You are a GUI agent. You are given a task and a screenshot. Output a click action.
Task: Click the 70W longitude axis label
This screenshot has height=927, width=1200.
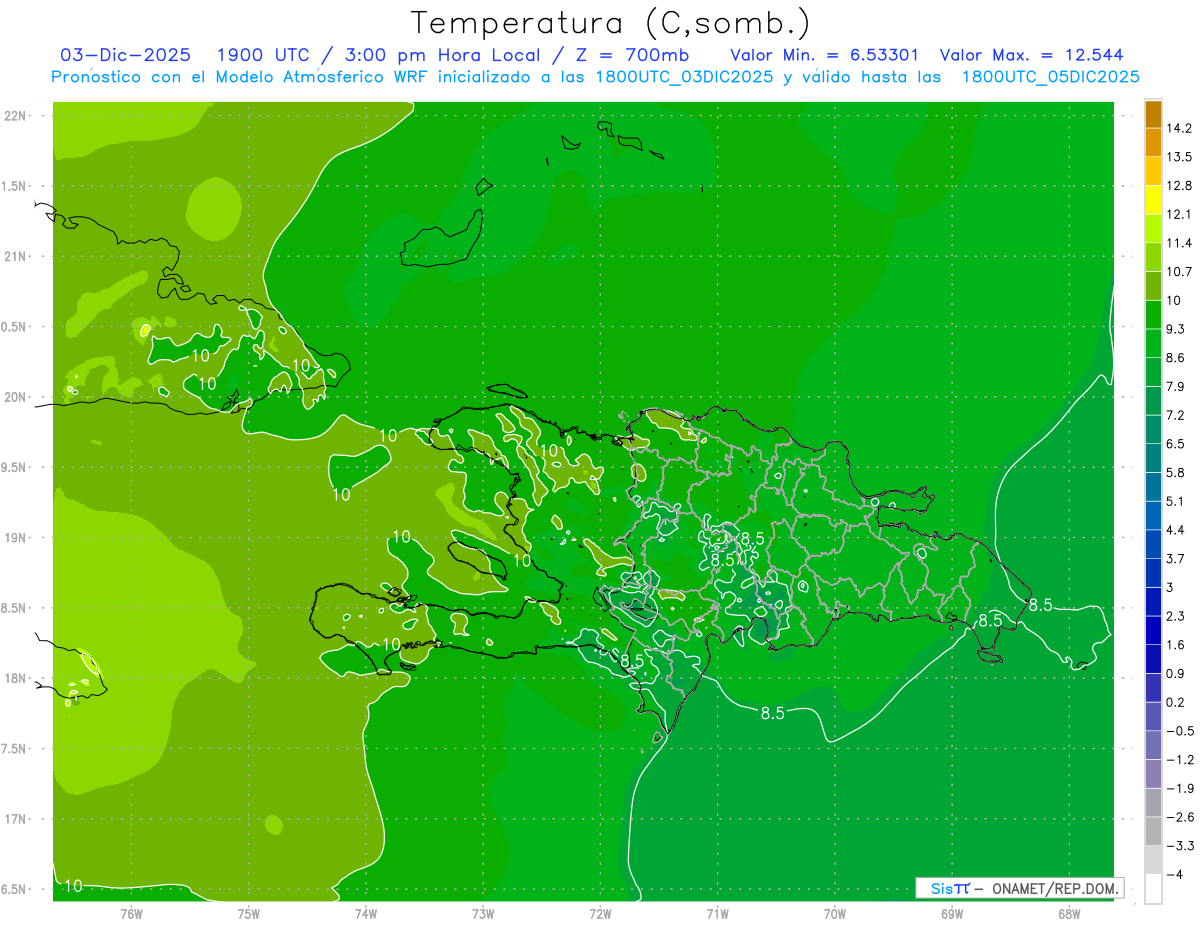(x=835, y=914)
